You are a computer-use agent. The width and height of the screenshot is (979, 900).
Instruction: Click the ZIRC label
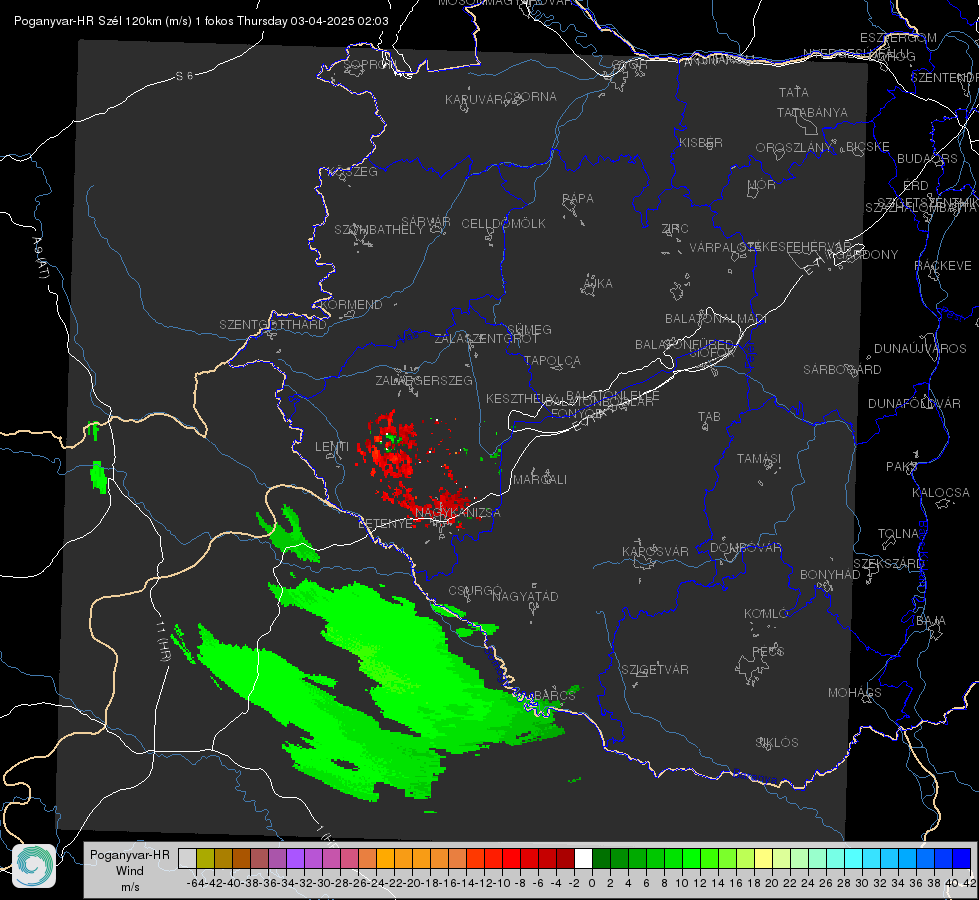(675, 229)
